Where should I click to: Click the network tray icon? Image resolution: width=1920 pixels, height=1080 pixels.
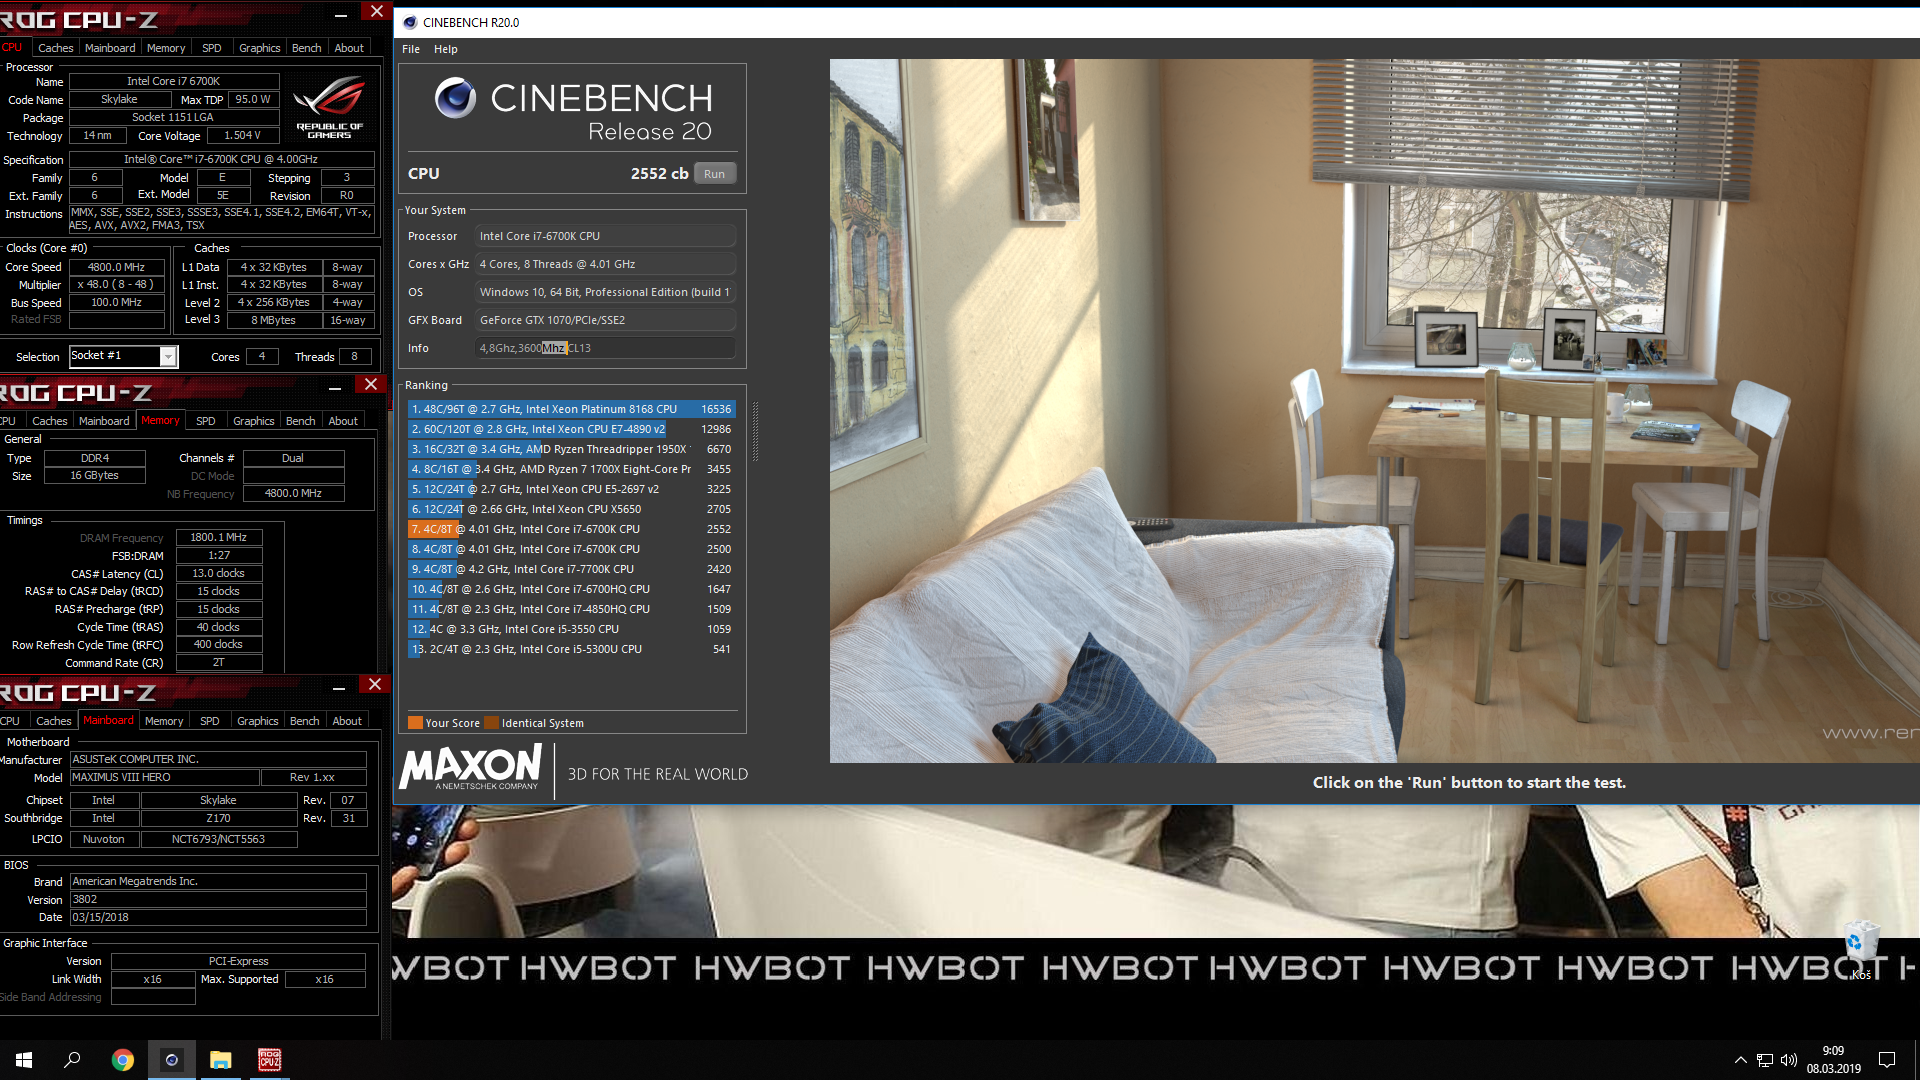pyautogui.click(x=1765, y=1060)
